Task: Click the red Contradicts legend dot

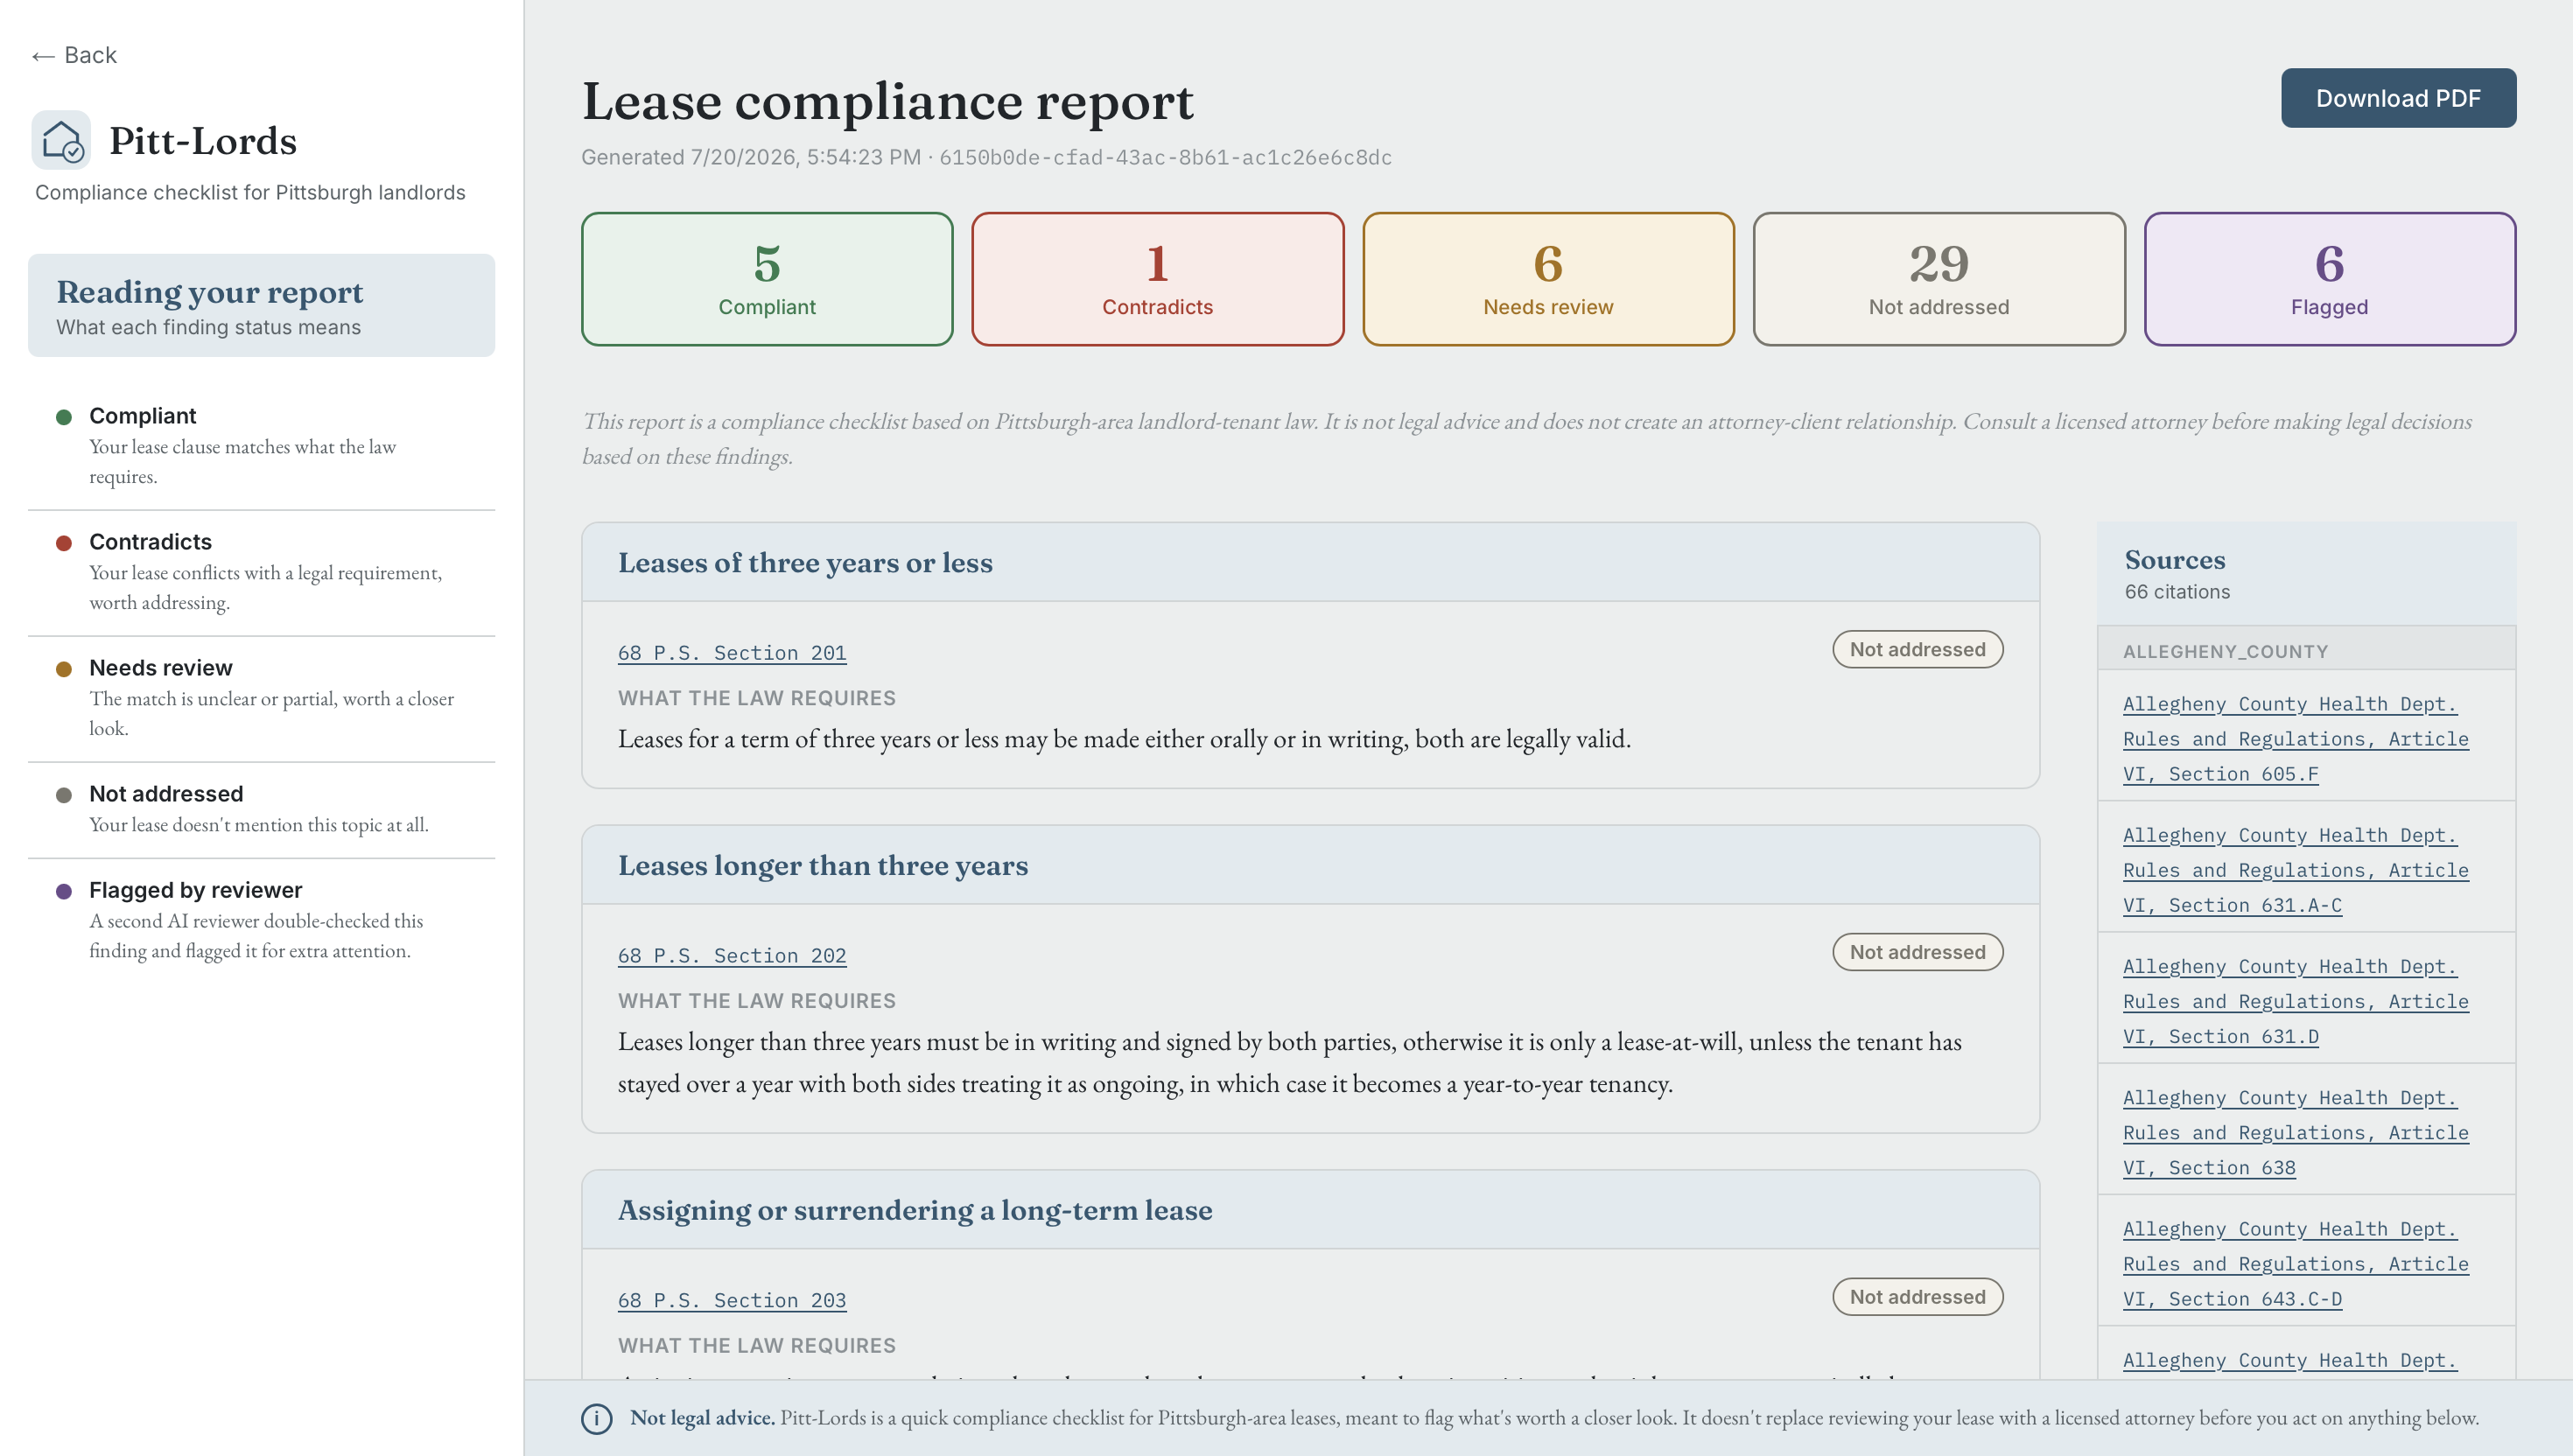Action: pyautogui.click(x=64, y=543)
